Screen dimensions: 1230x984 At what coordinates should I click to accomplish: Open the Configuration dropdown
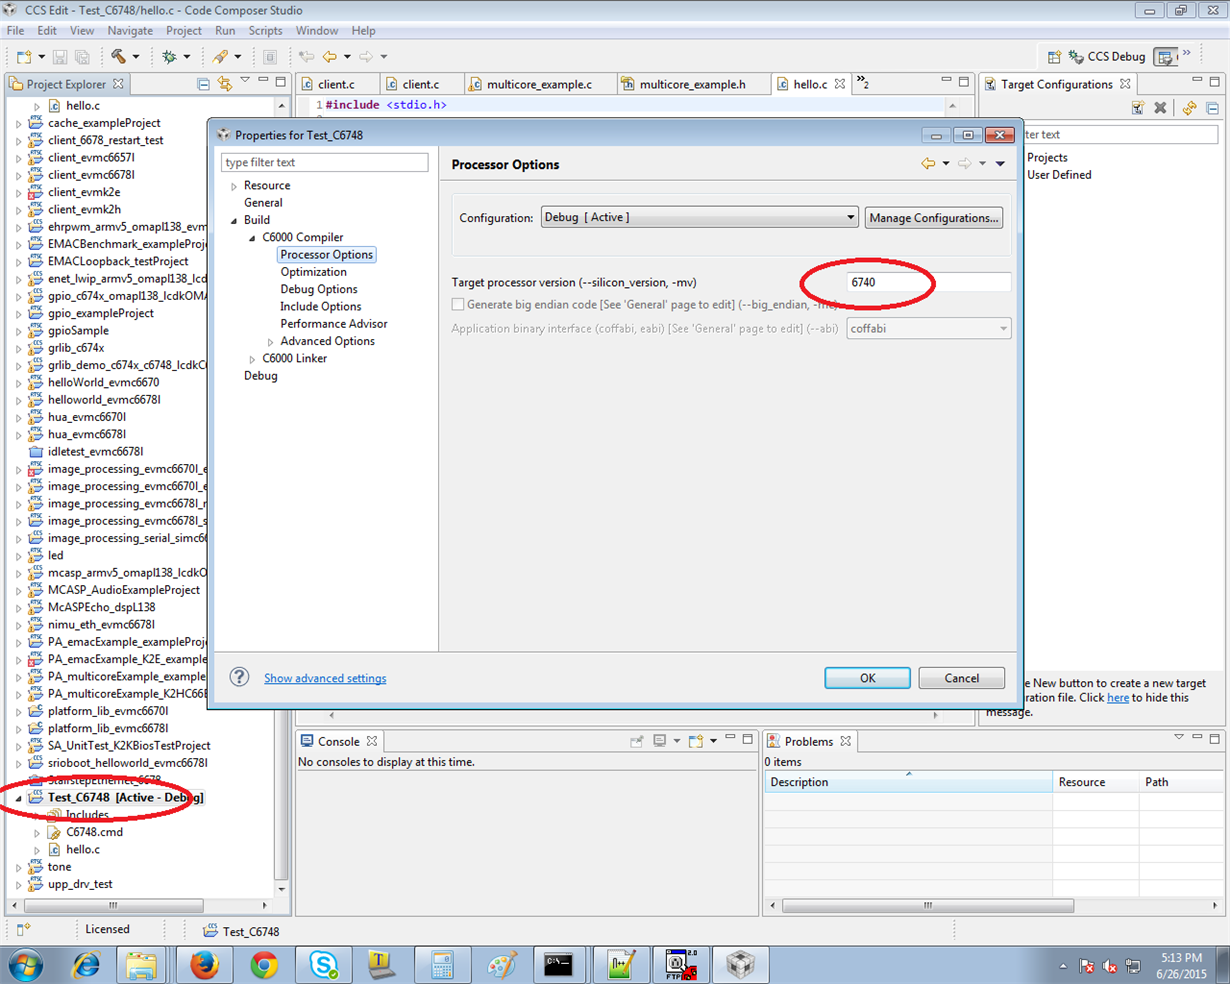(x=699, y=217)
